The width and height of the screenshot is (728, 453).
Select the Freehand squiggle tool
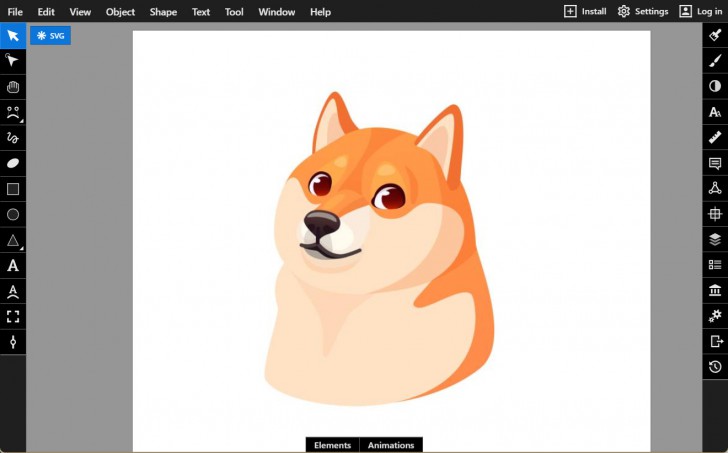pos(13,138)
